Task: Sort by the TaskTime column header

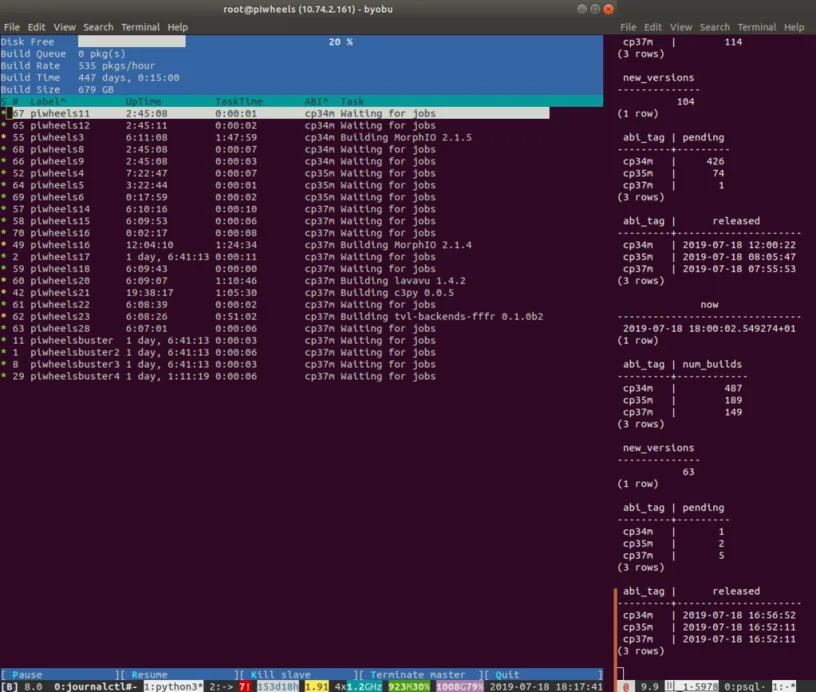Action: (x=239, y=101)
